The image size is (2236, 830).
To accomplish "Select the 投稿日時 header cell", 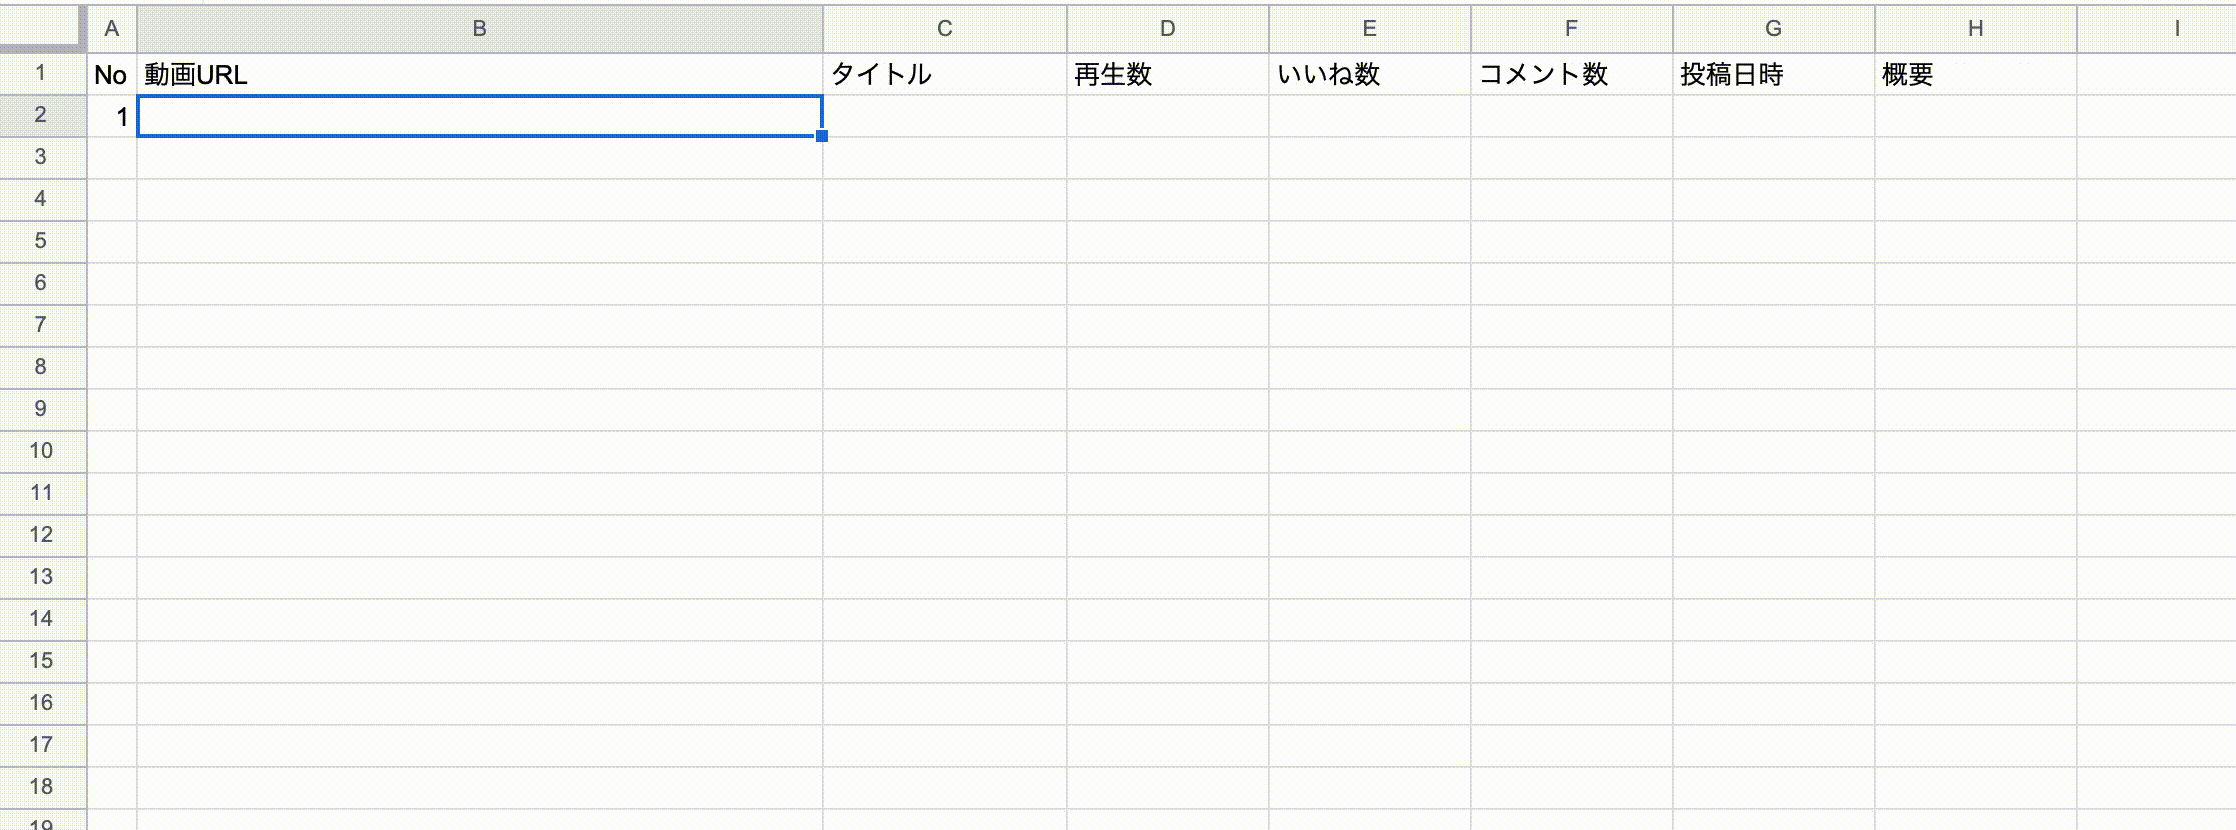I will pos(1774,74).
